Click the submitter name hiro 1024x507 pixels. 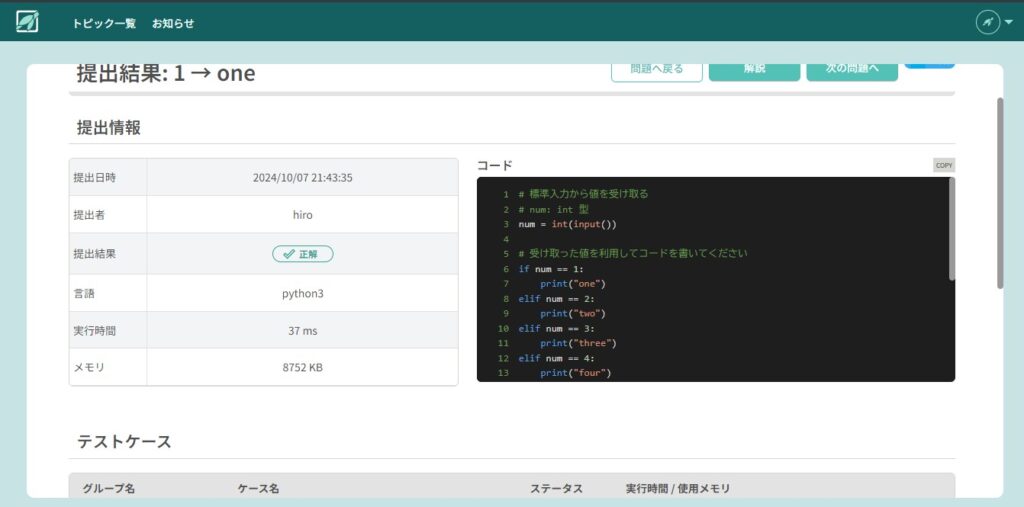coord(302,214)
